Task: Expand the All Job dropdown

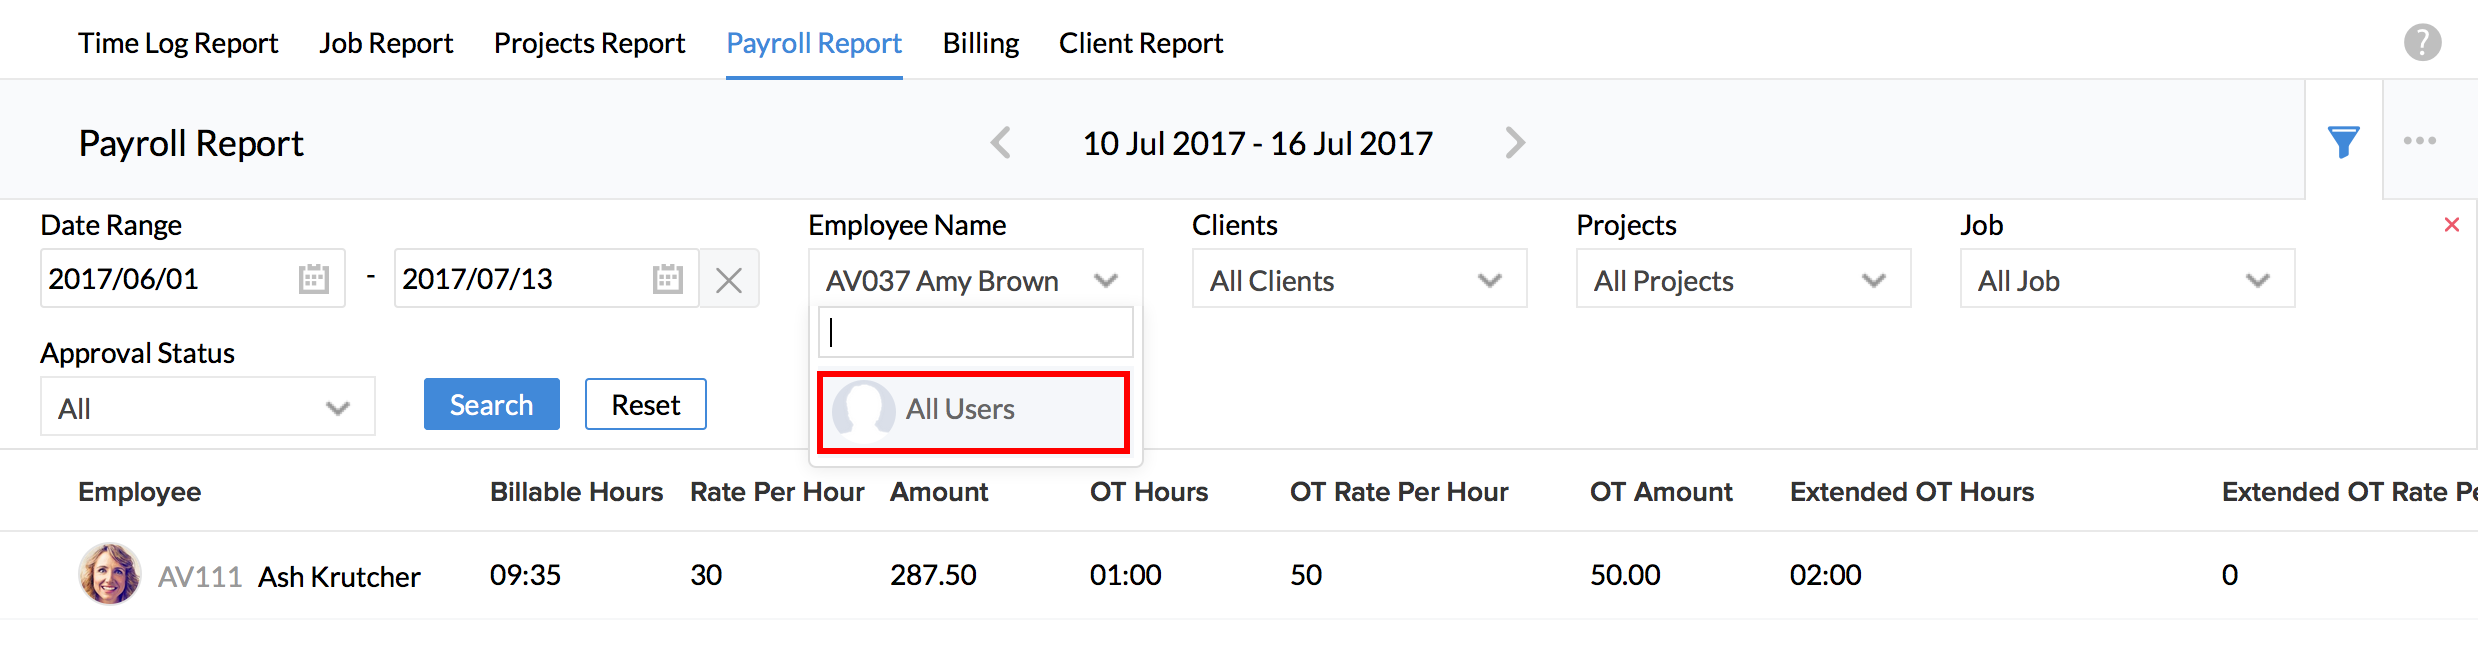Action: point(2127,279)
